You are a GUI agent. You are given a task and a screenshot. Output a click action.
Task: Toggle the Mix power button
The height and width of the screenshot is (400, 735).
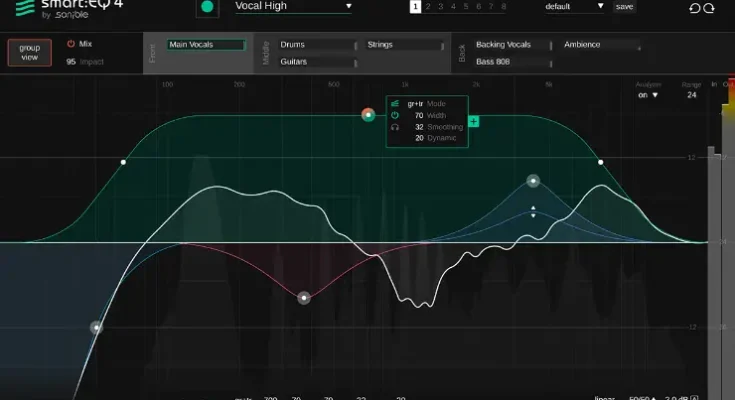coord(71,45)
